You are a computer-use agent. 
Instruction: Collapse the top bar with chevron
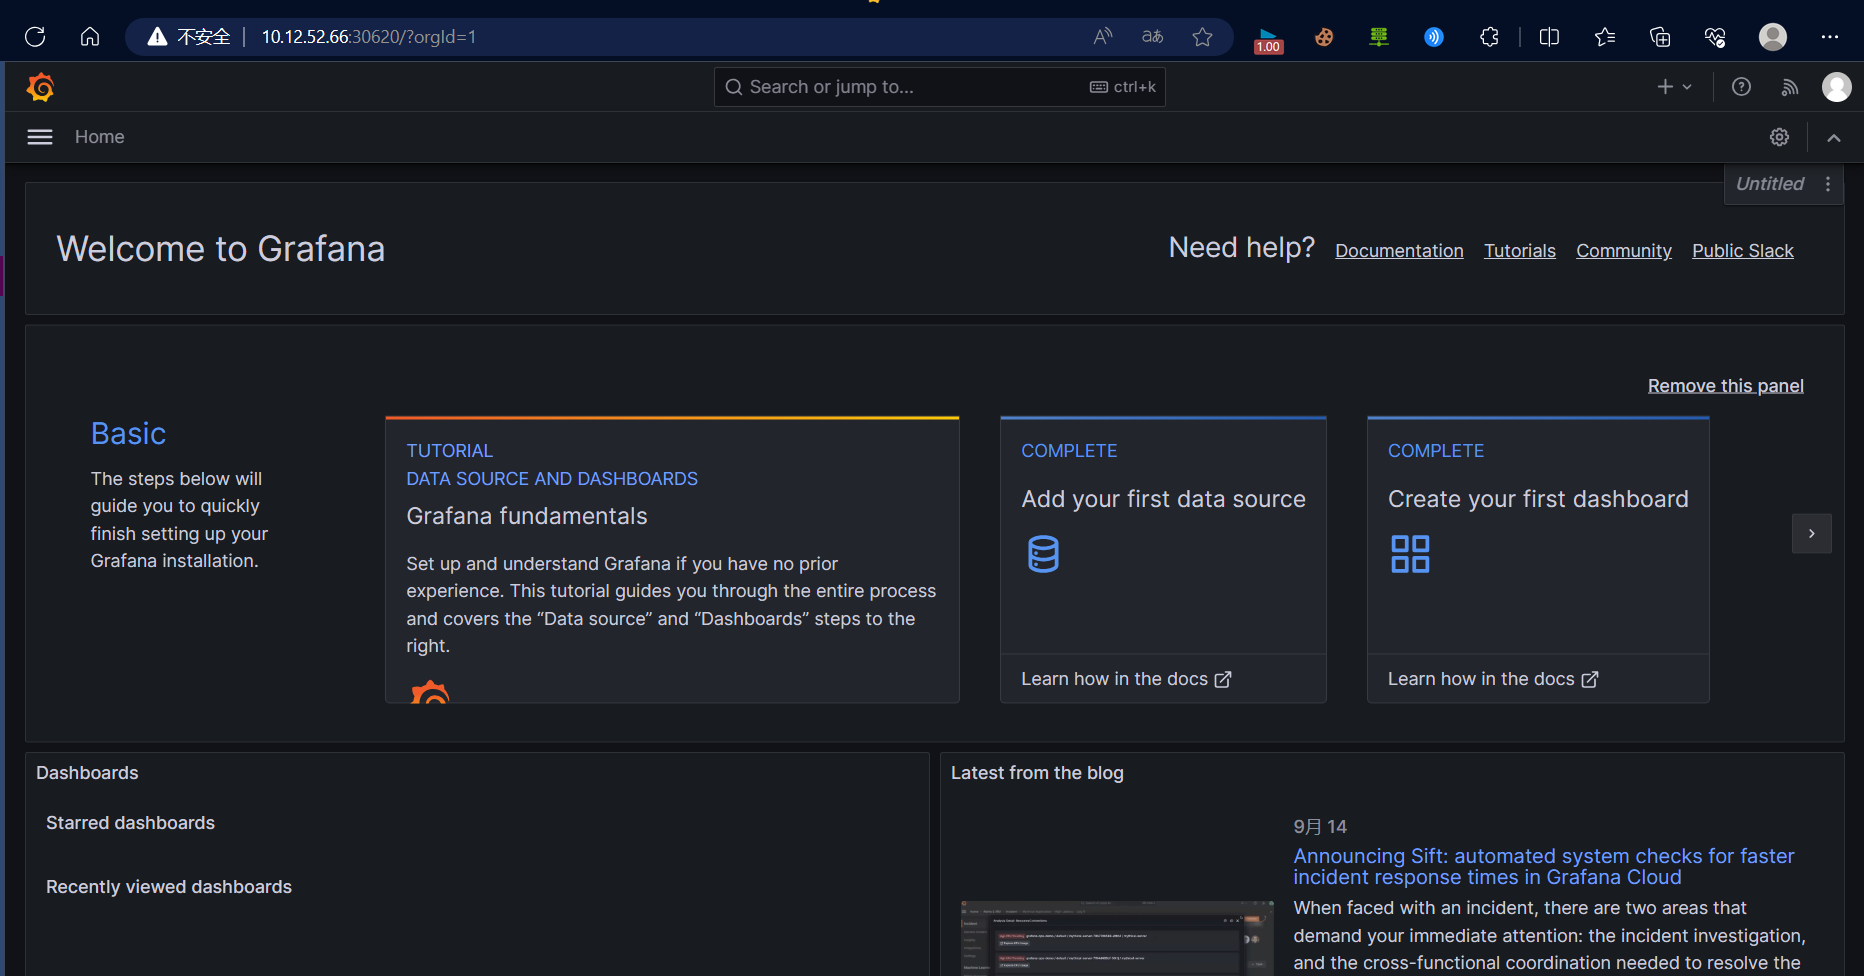click(x=1834, y=138)
